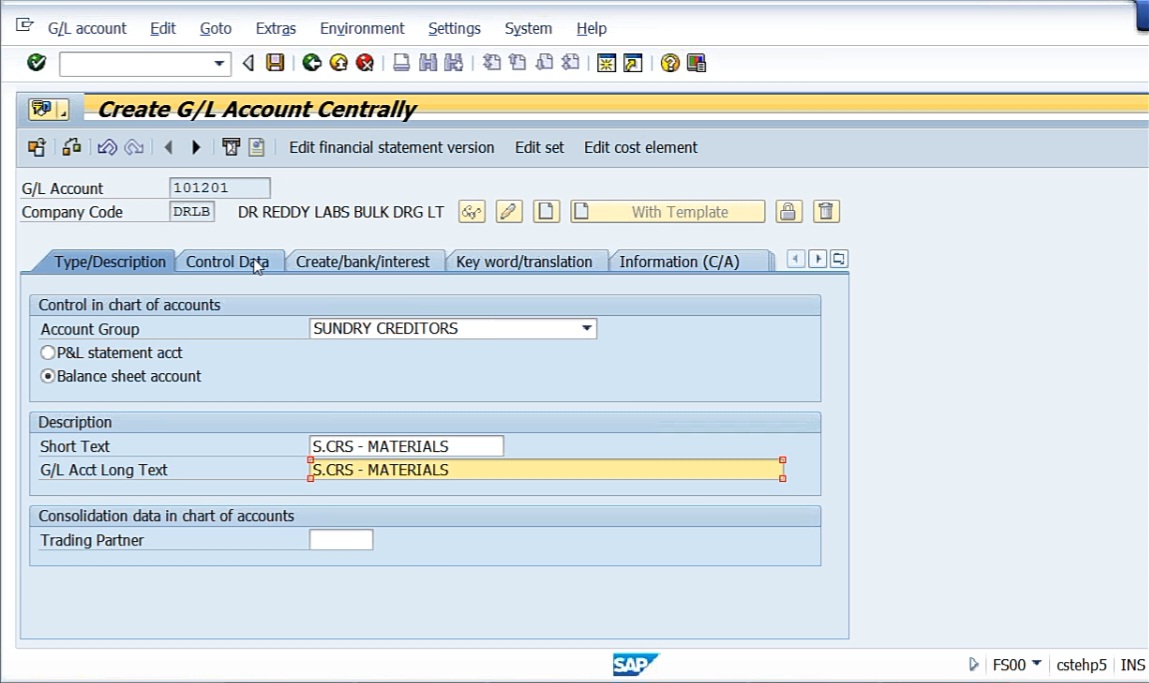The height and width of the screenshot is (683, 1149).
Task: Open the FS00 status bar dropdown arrow
Action: pos(1036,663)
